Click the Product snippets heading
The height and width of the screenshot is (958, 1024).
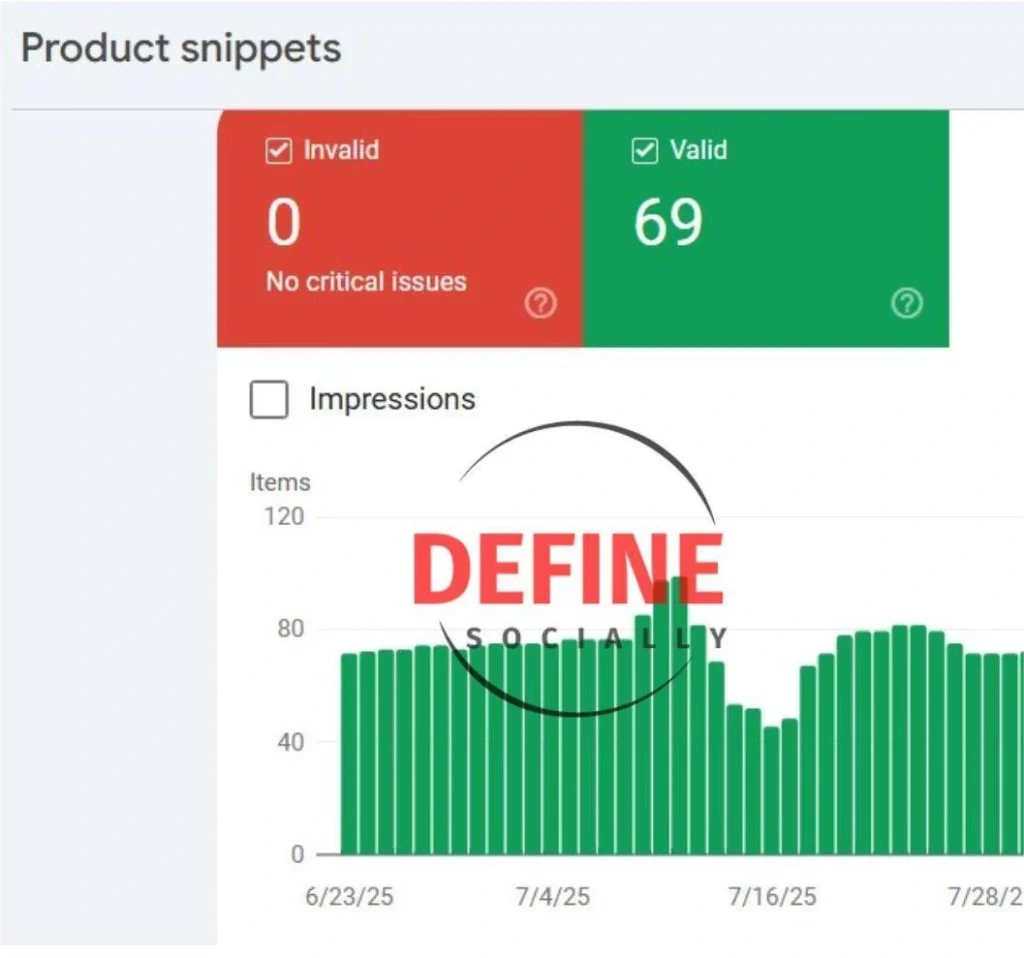tap(181, 49)
